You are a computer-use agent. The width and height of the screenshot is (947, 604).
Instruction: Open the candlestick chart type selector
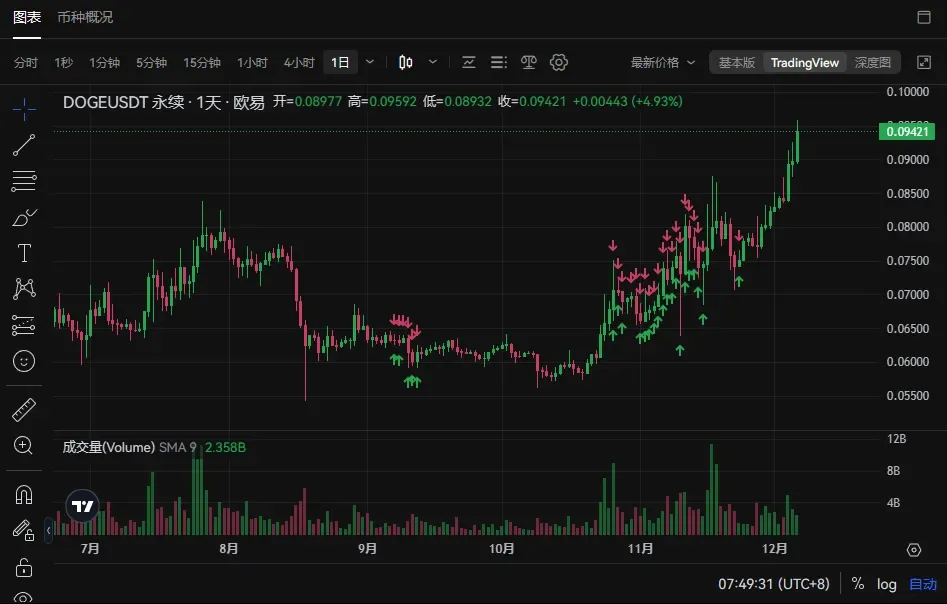pyautogui.click(x=406, y=62)
